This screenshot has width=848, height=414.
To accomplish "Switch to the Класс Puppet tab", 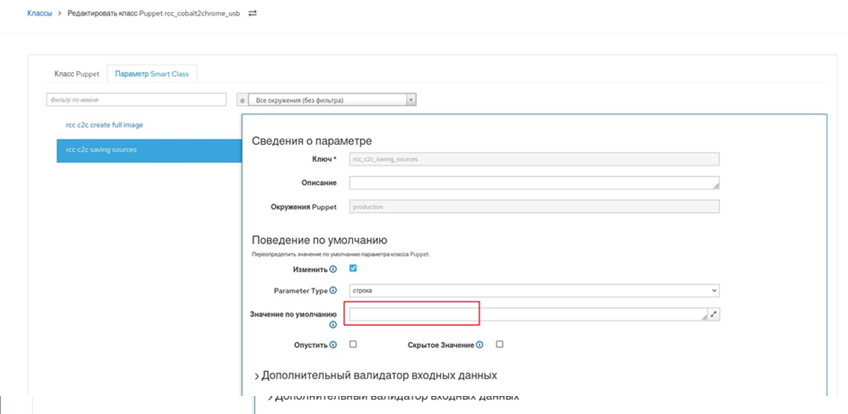I will coord(75,74).
